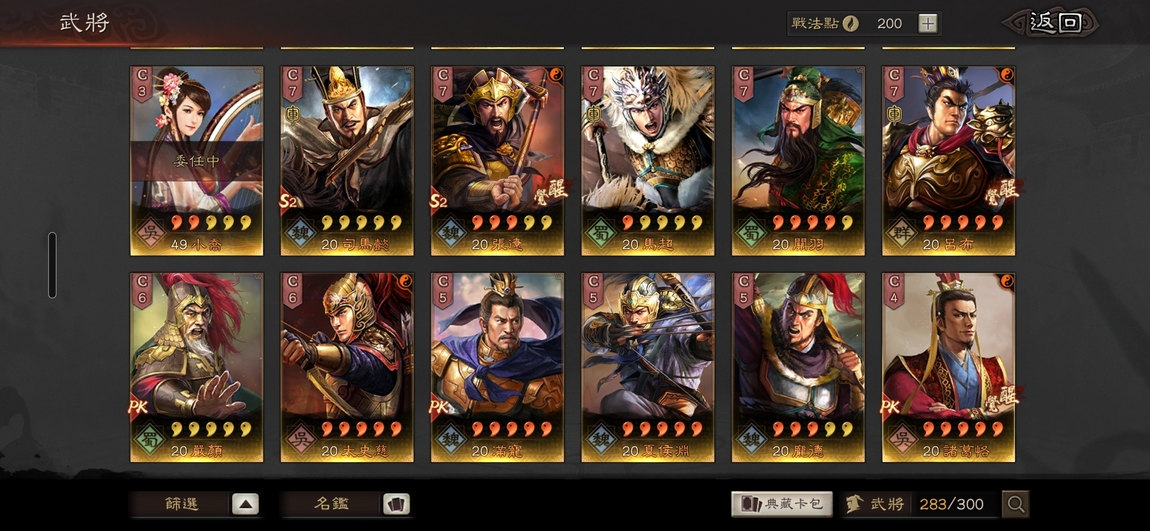Click the 返回 back button

pyautogui.click(x=1055, y=23)
